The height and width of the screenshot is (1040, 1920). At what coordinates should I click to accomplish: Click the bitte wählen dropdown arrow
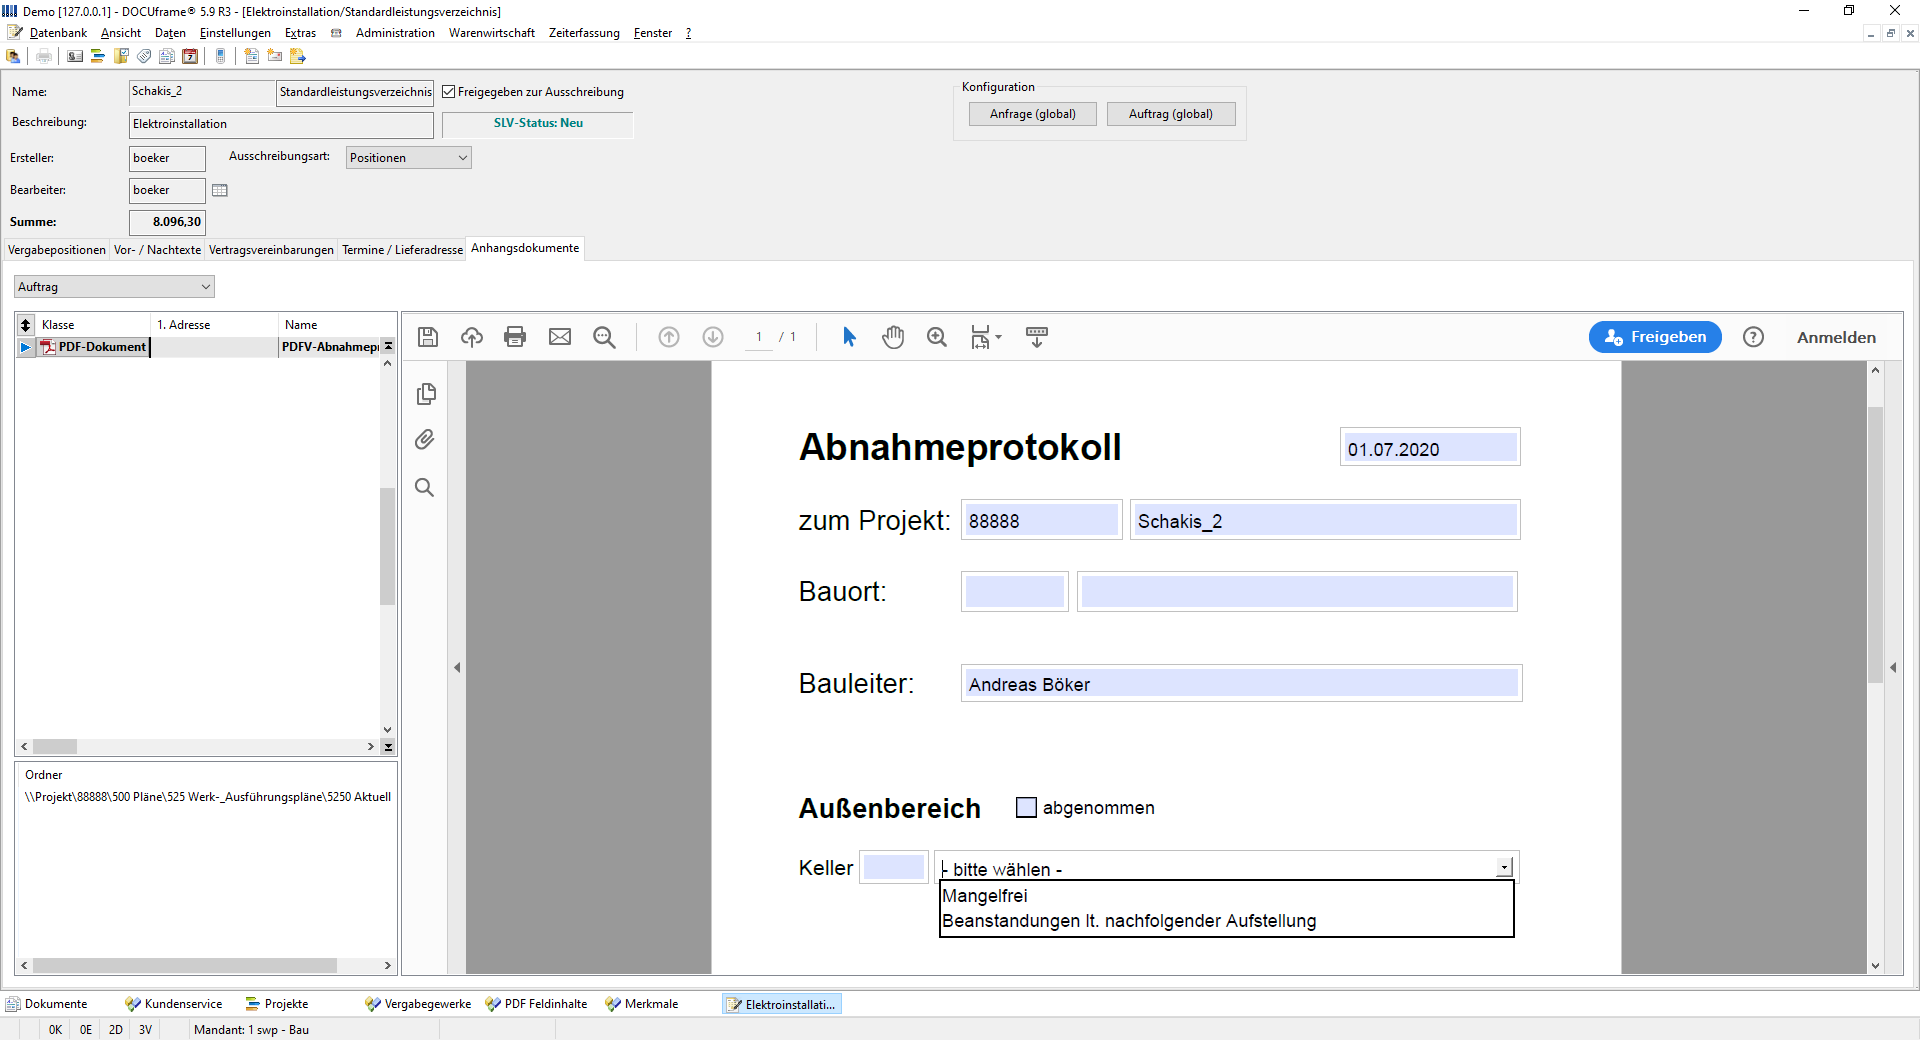[x=1505, y=867]
